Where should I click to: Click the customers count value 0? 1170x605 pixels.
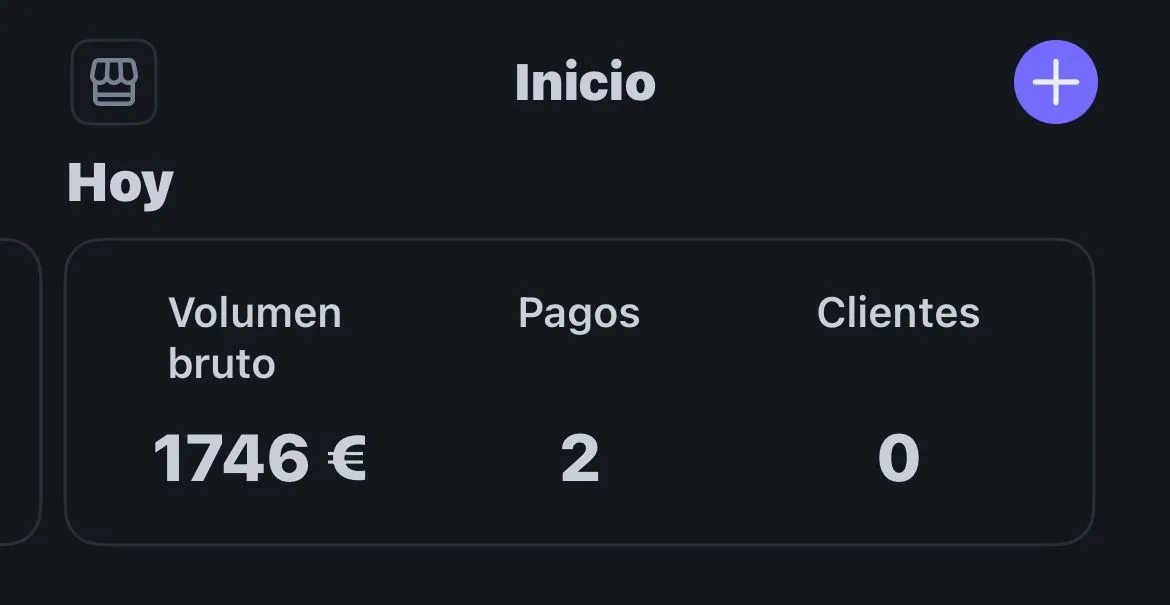point(898,459)
